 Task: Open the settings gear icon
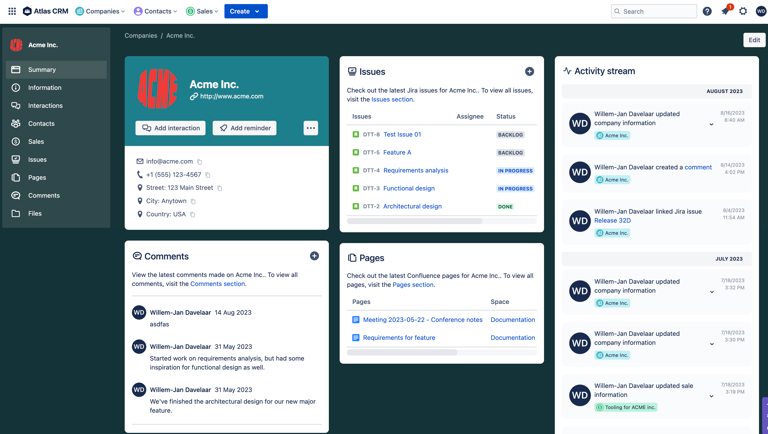(x=743, y=12)
